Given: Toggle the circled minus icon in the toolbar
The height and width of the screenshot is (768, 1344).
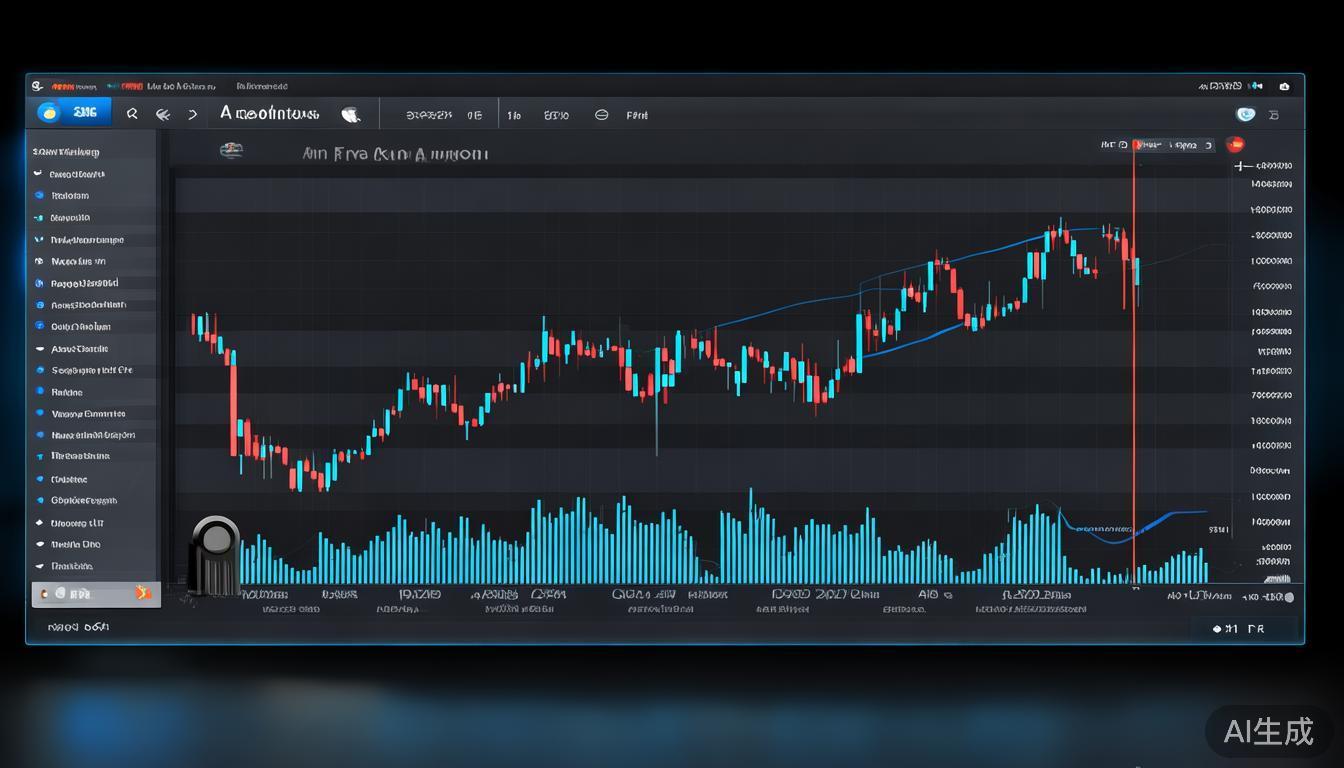Looking at the screenshot, I should click(x=601, y=115).
